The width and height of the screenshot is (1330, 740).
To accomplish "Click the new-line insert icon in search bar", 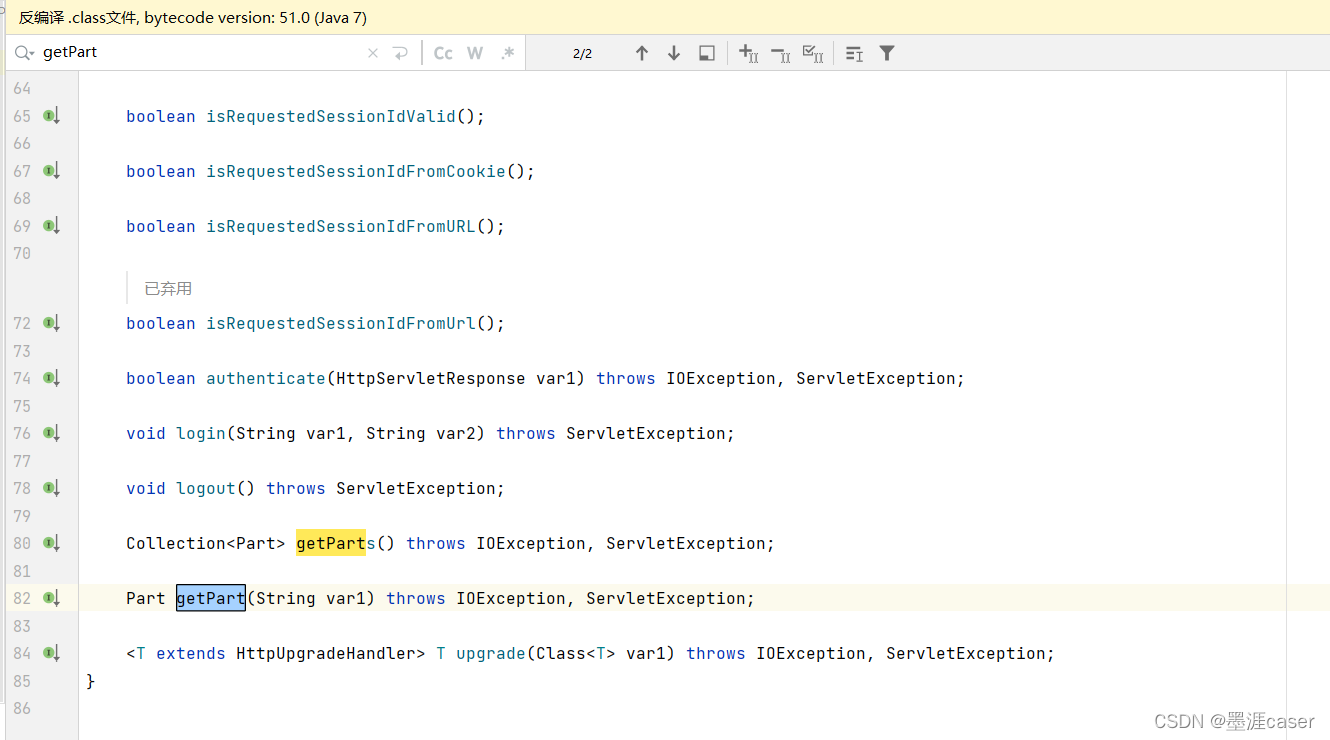I will pos(399,52).
